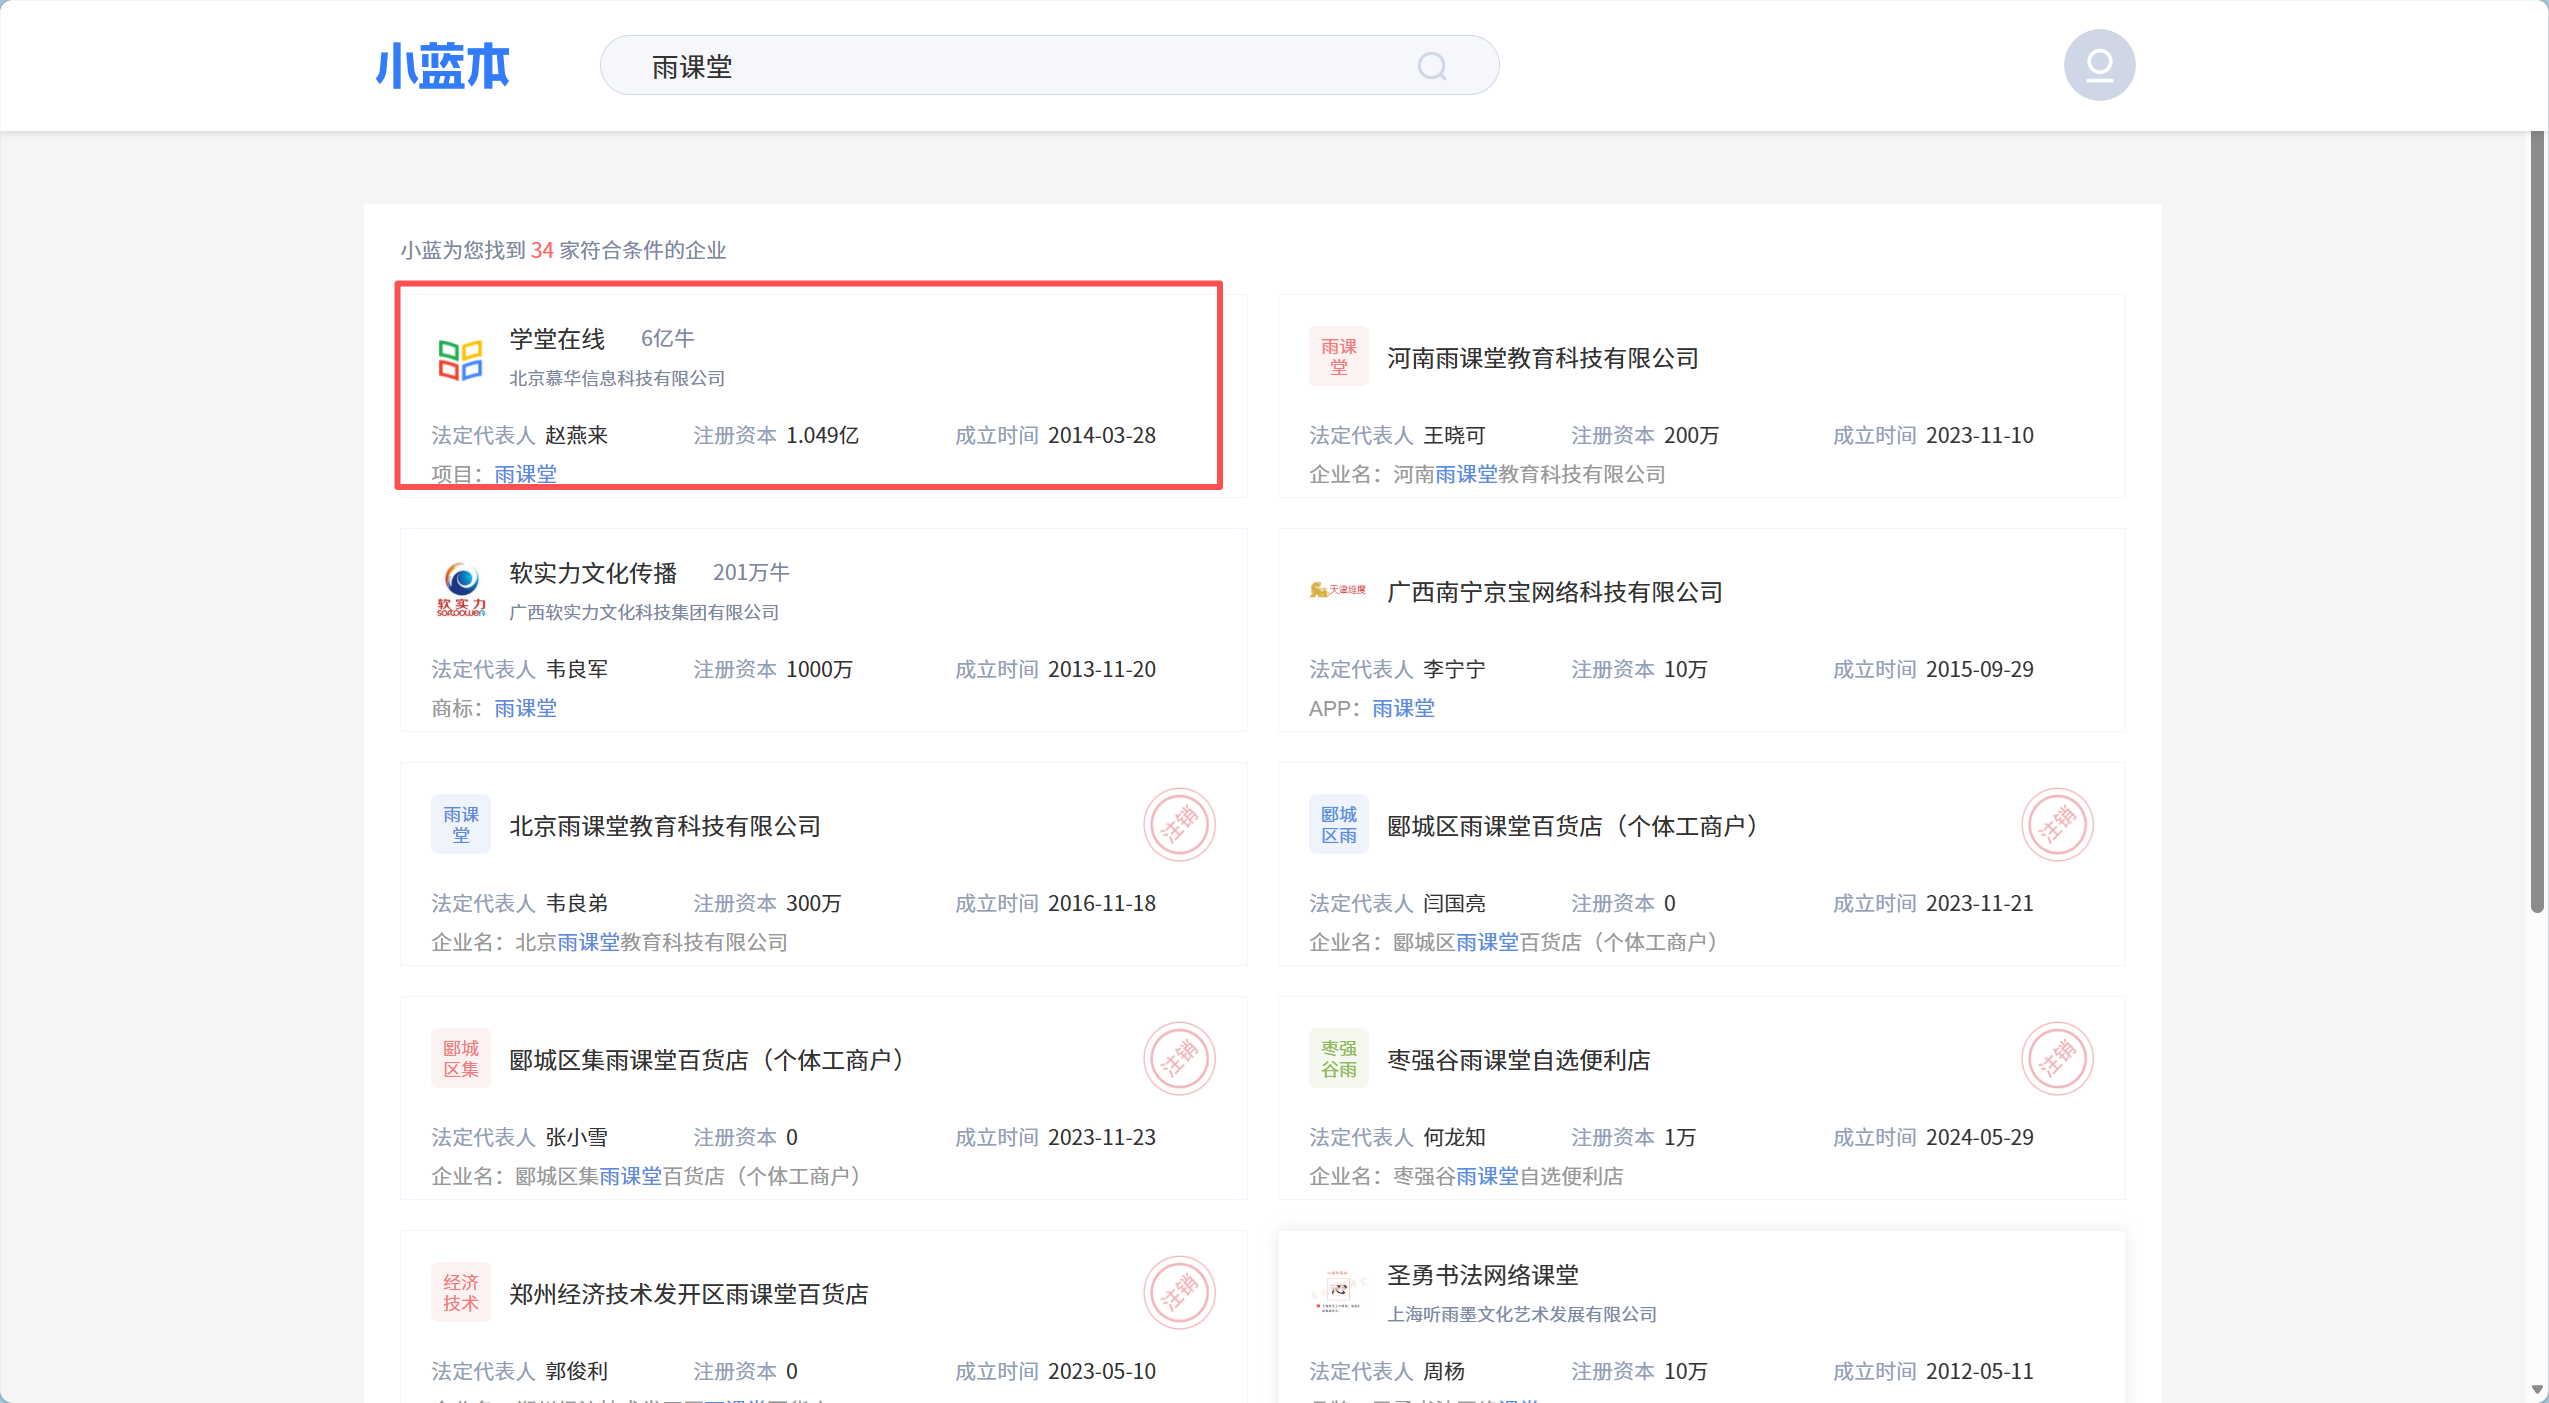Open 学堂在线 company title
The height and width of the screenshot is (1403, 2549).
557,339
